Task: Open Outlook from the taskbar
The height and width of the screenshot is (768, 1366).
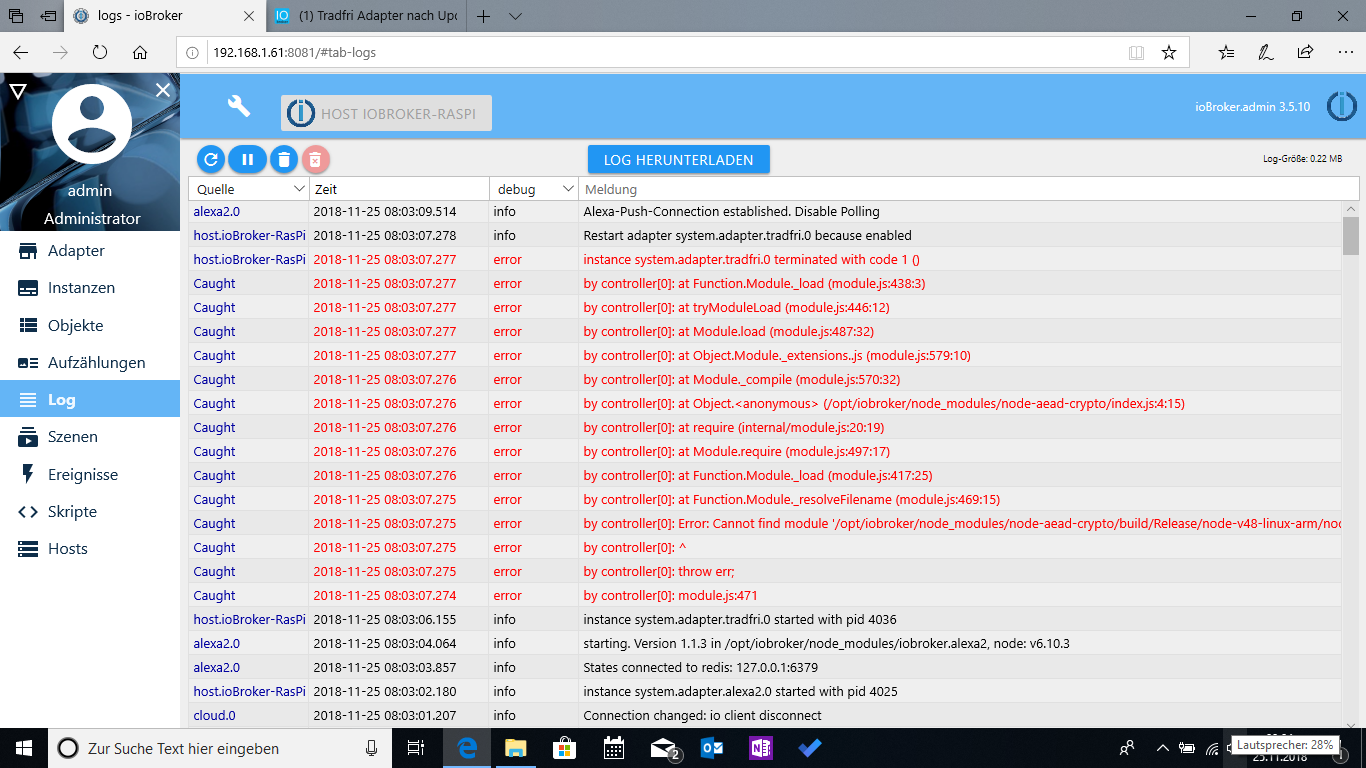Action: 712,748
